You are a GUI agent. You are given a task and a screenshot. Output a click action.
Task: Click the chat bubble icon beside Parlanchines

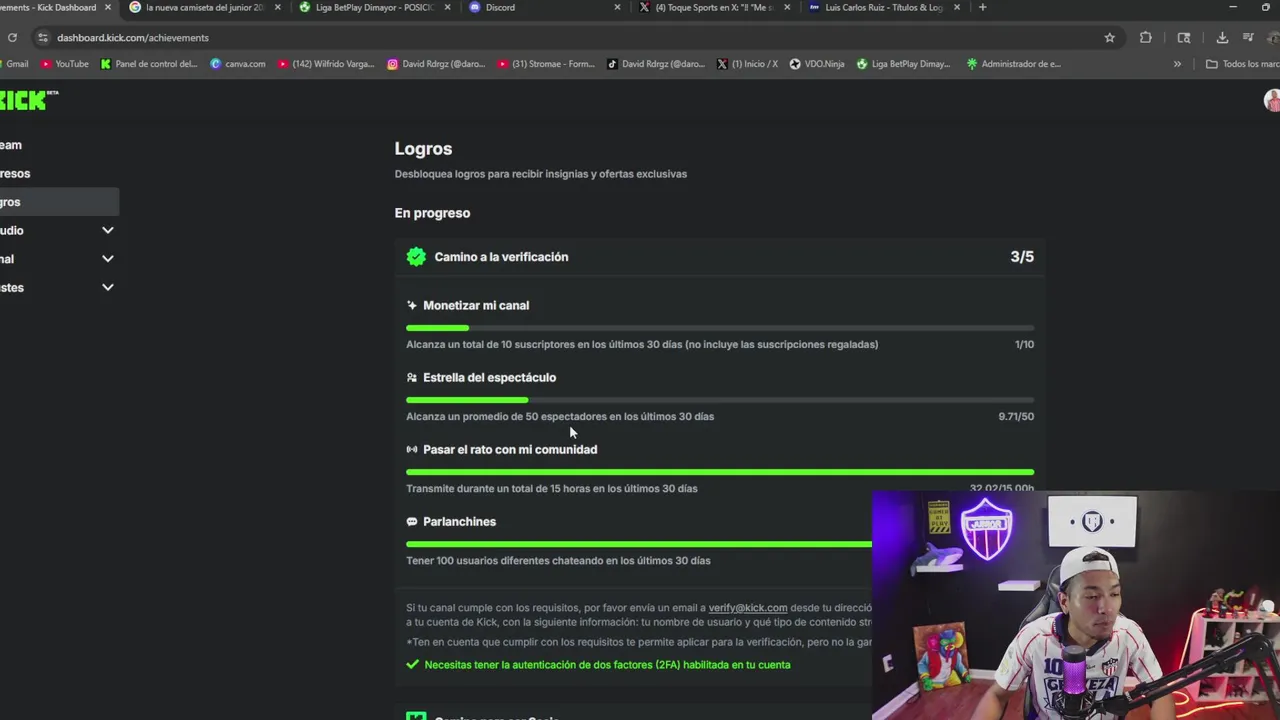tap(411, 521)
